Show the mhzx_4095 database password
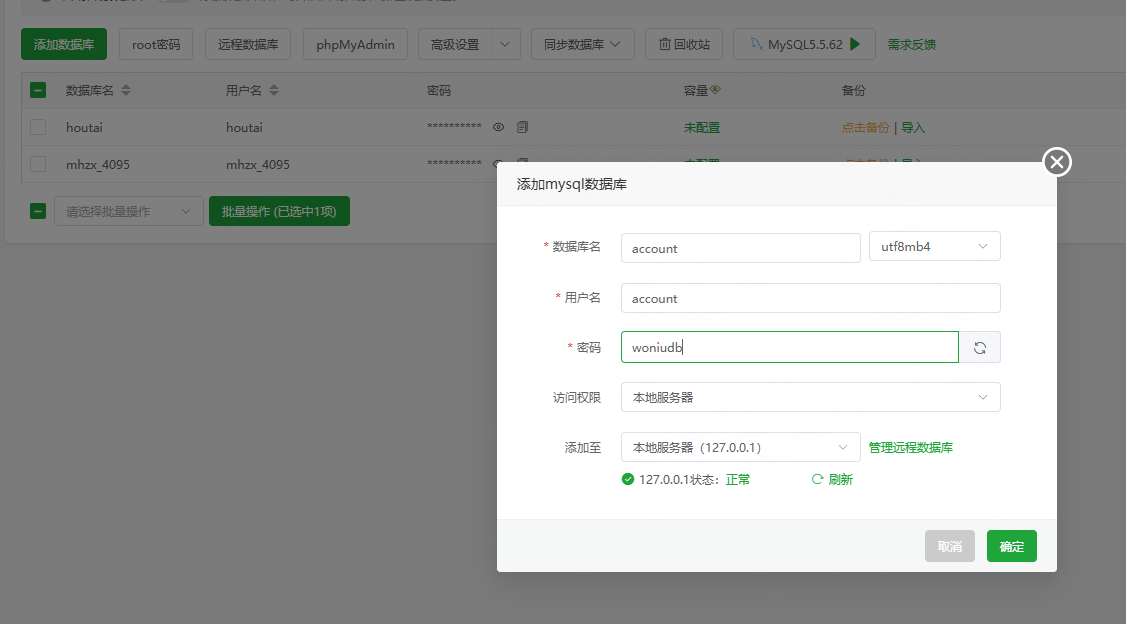This screenshot has width=1126, height=624. [x=498, y=164]
